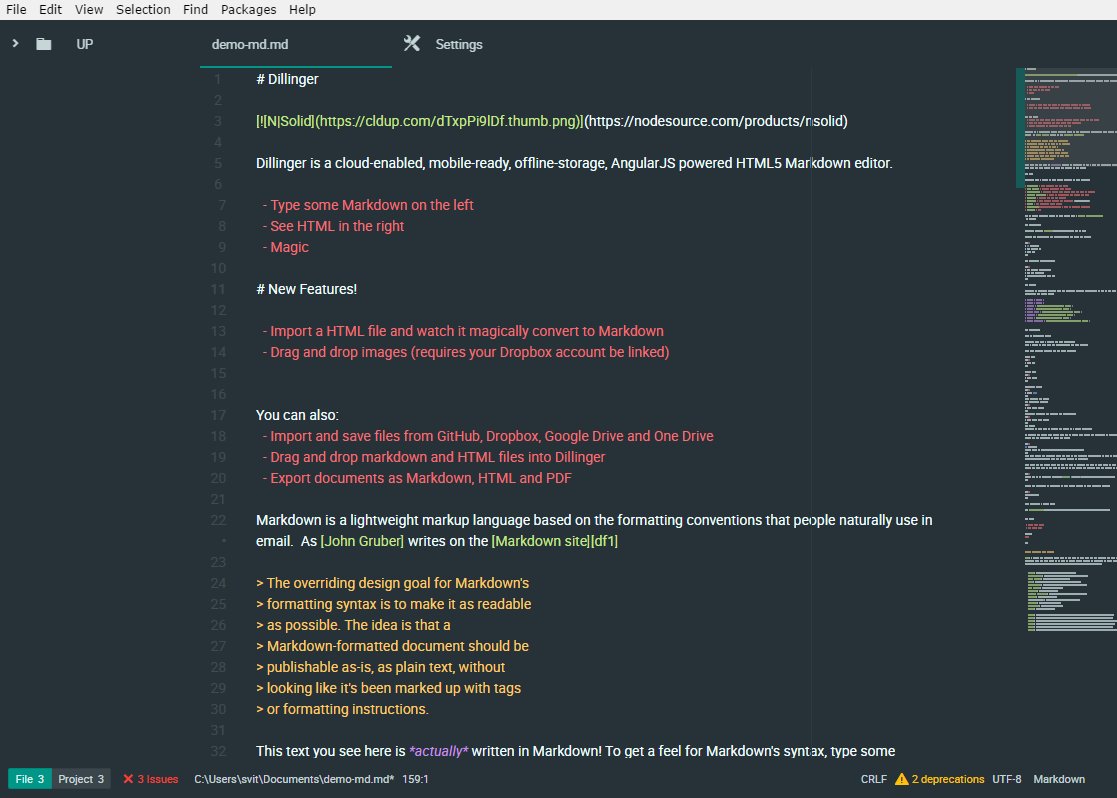Click the 'The overriding design goal' quote line

pyautogui.click(x=393, y=584)
